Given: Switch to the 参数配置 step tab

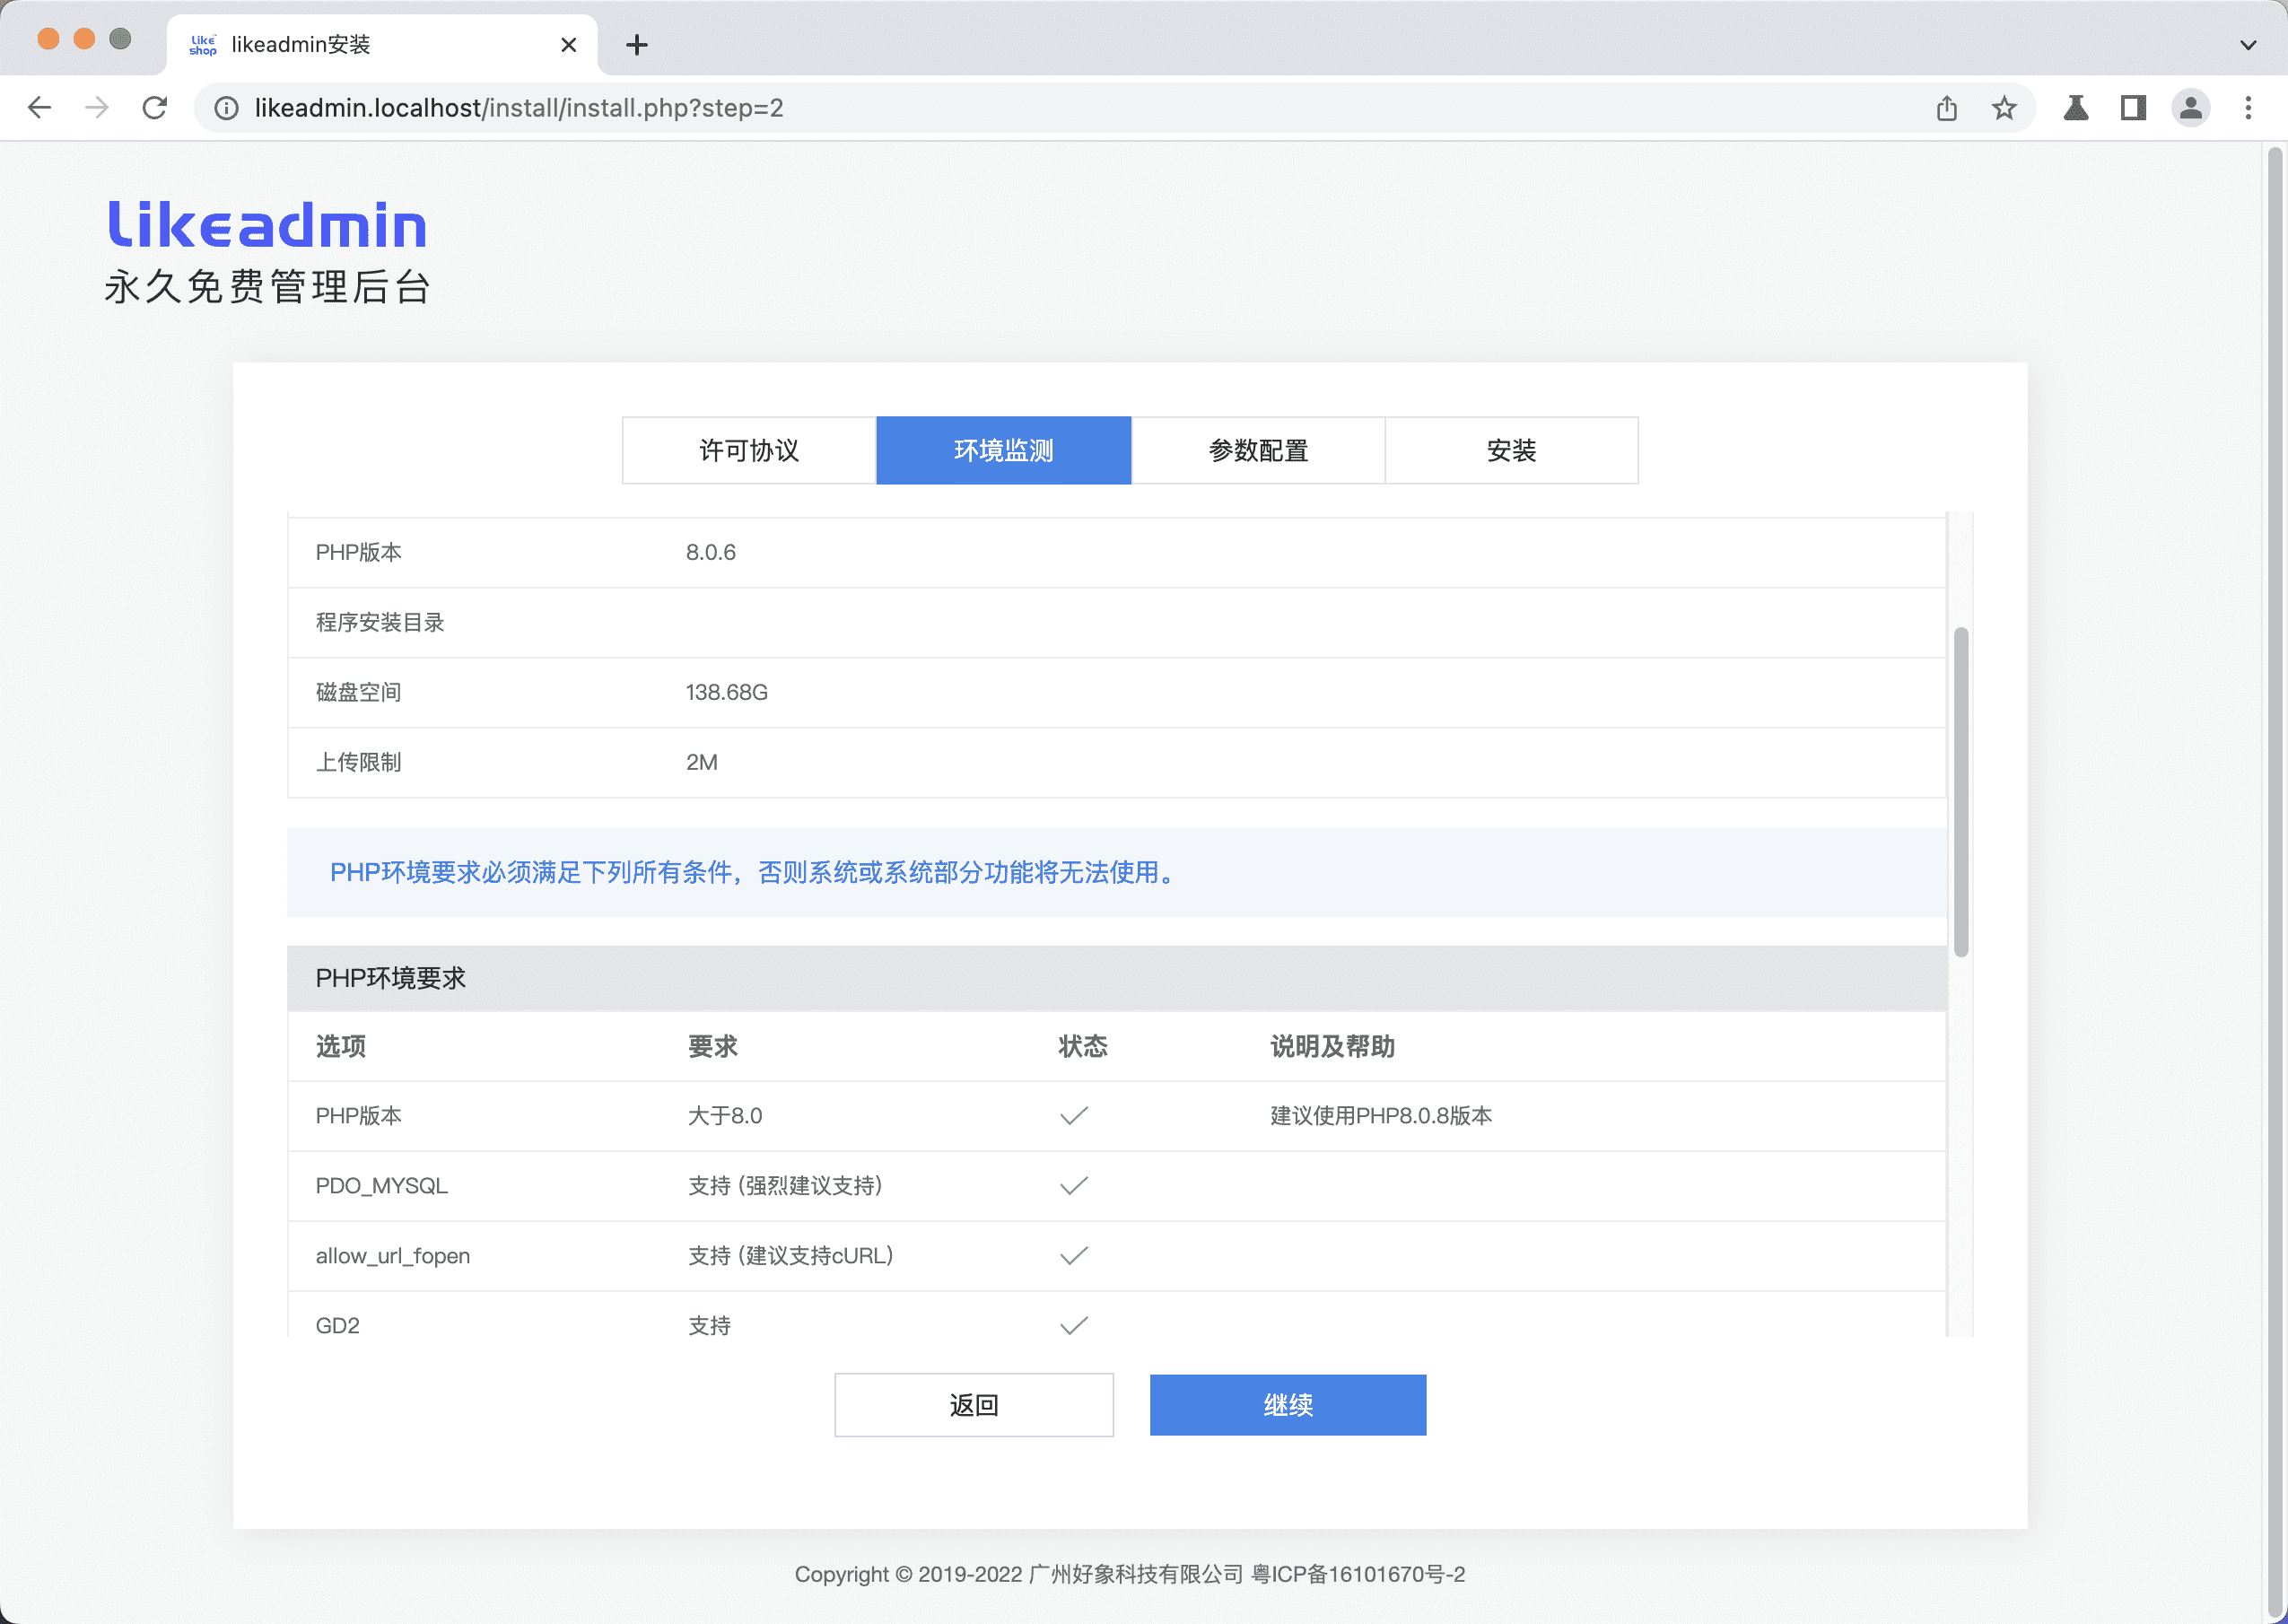Looking at the screenshot, I should tap(1258, 450).
